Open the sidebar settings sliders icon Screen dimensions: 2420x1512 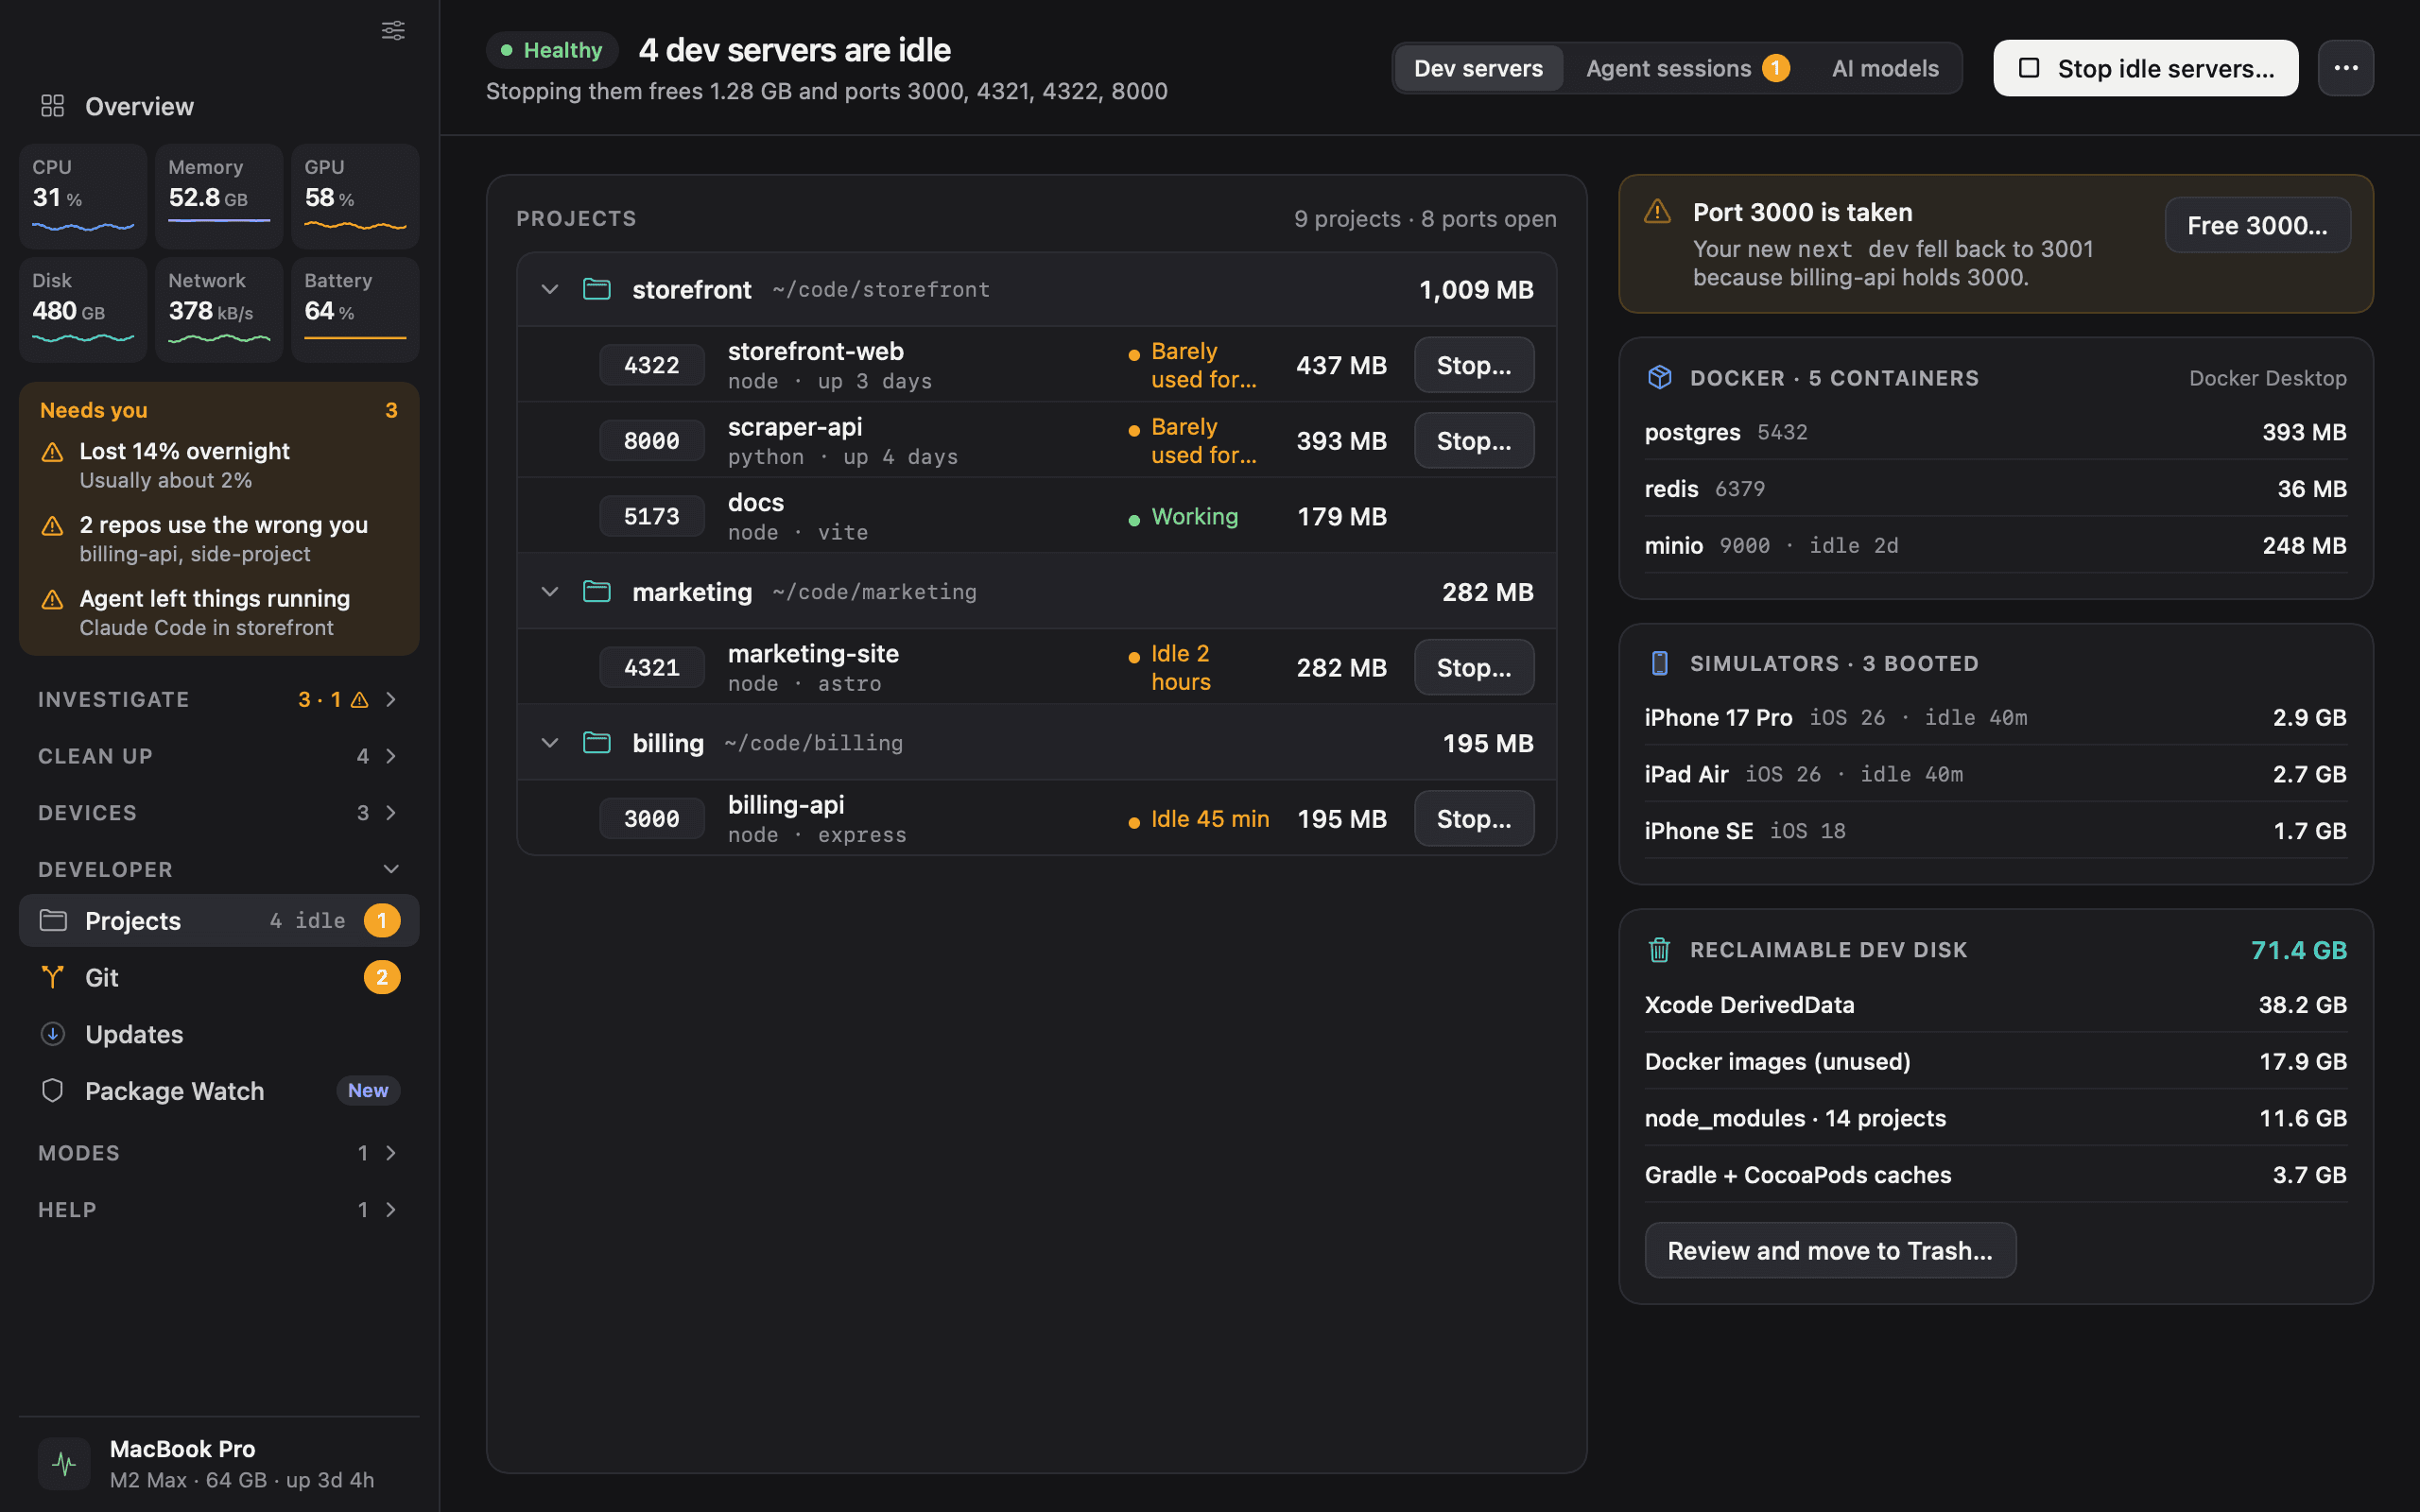393,30
